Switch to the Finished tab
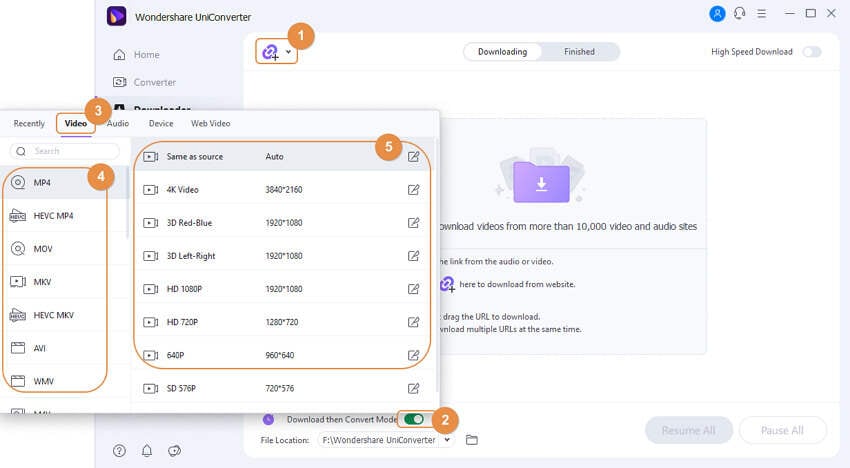The width and height of the screenshot is (850, 468). point(579,52)
